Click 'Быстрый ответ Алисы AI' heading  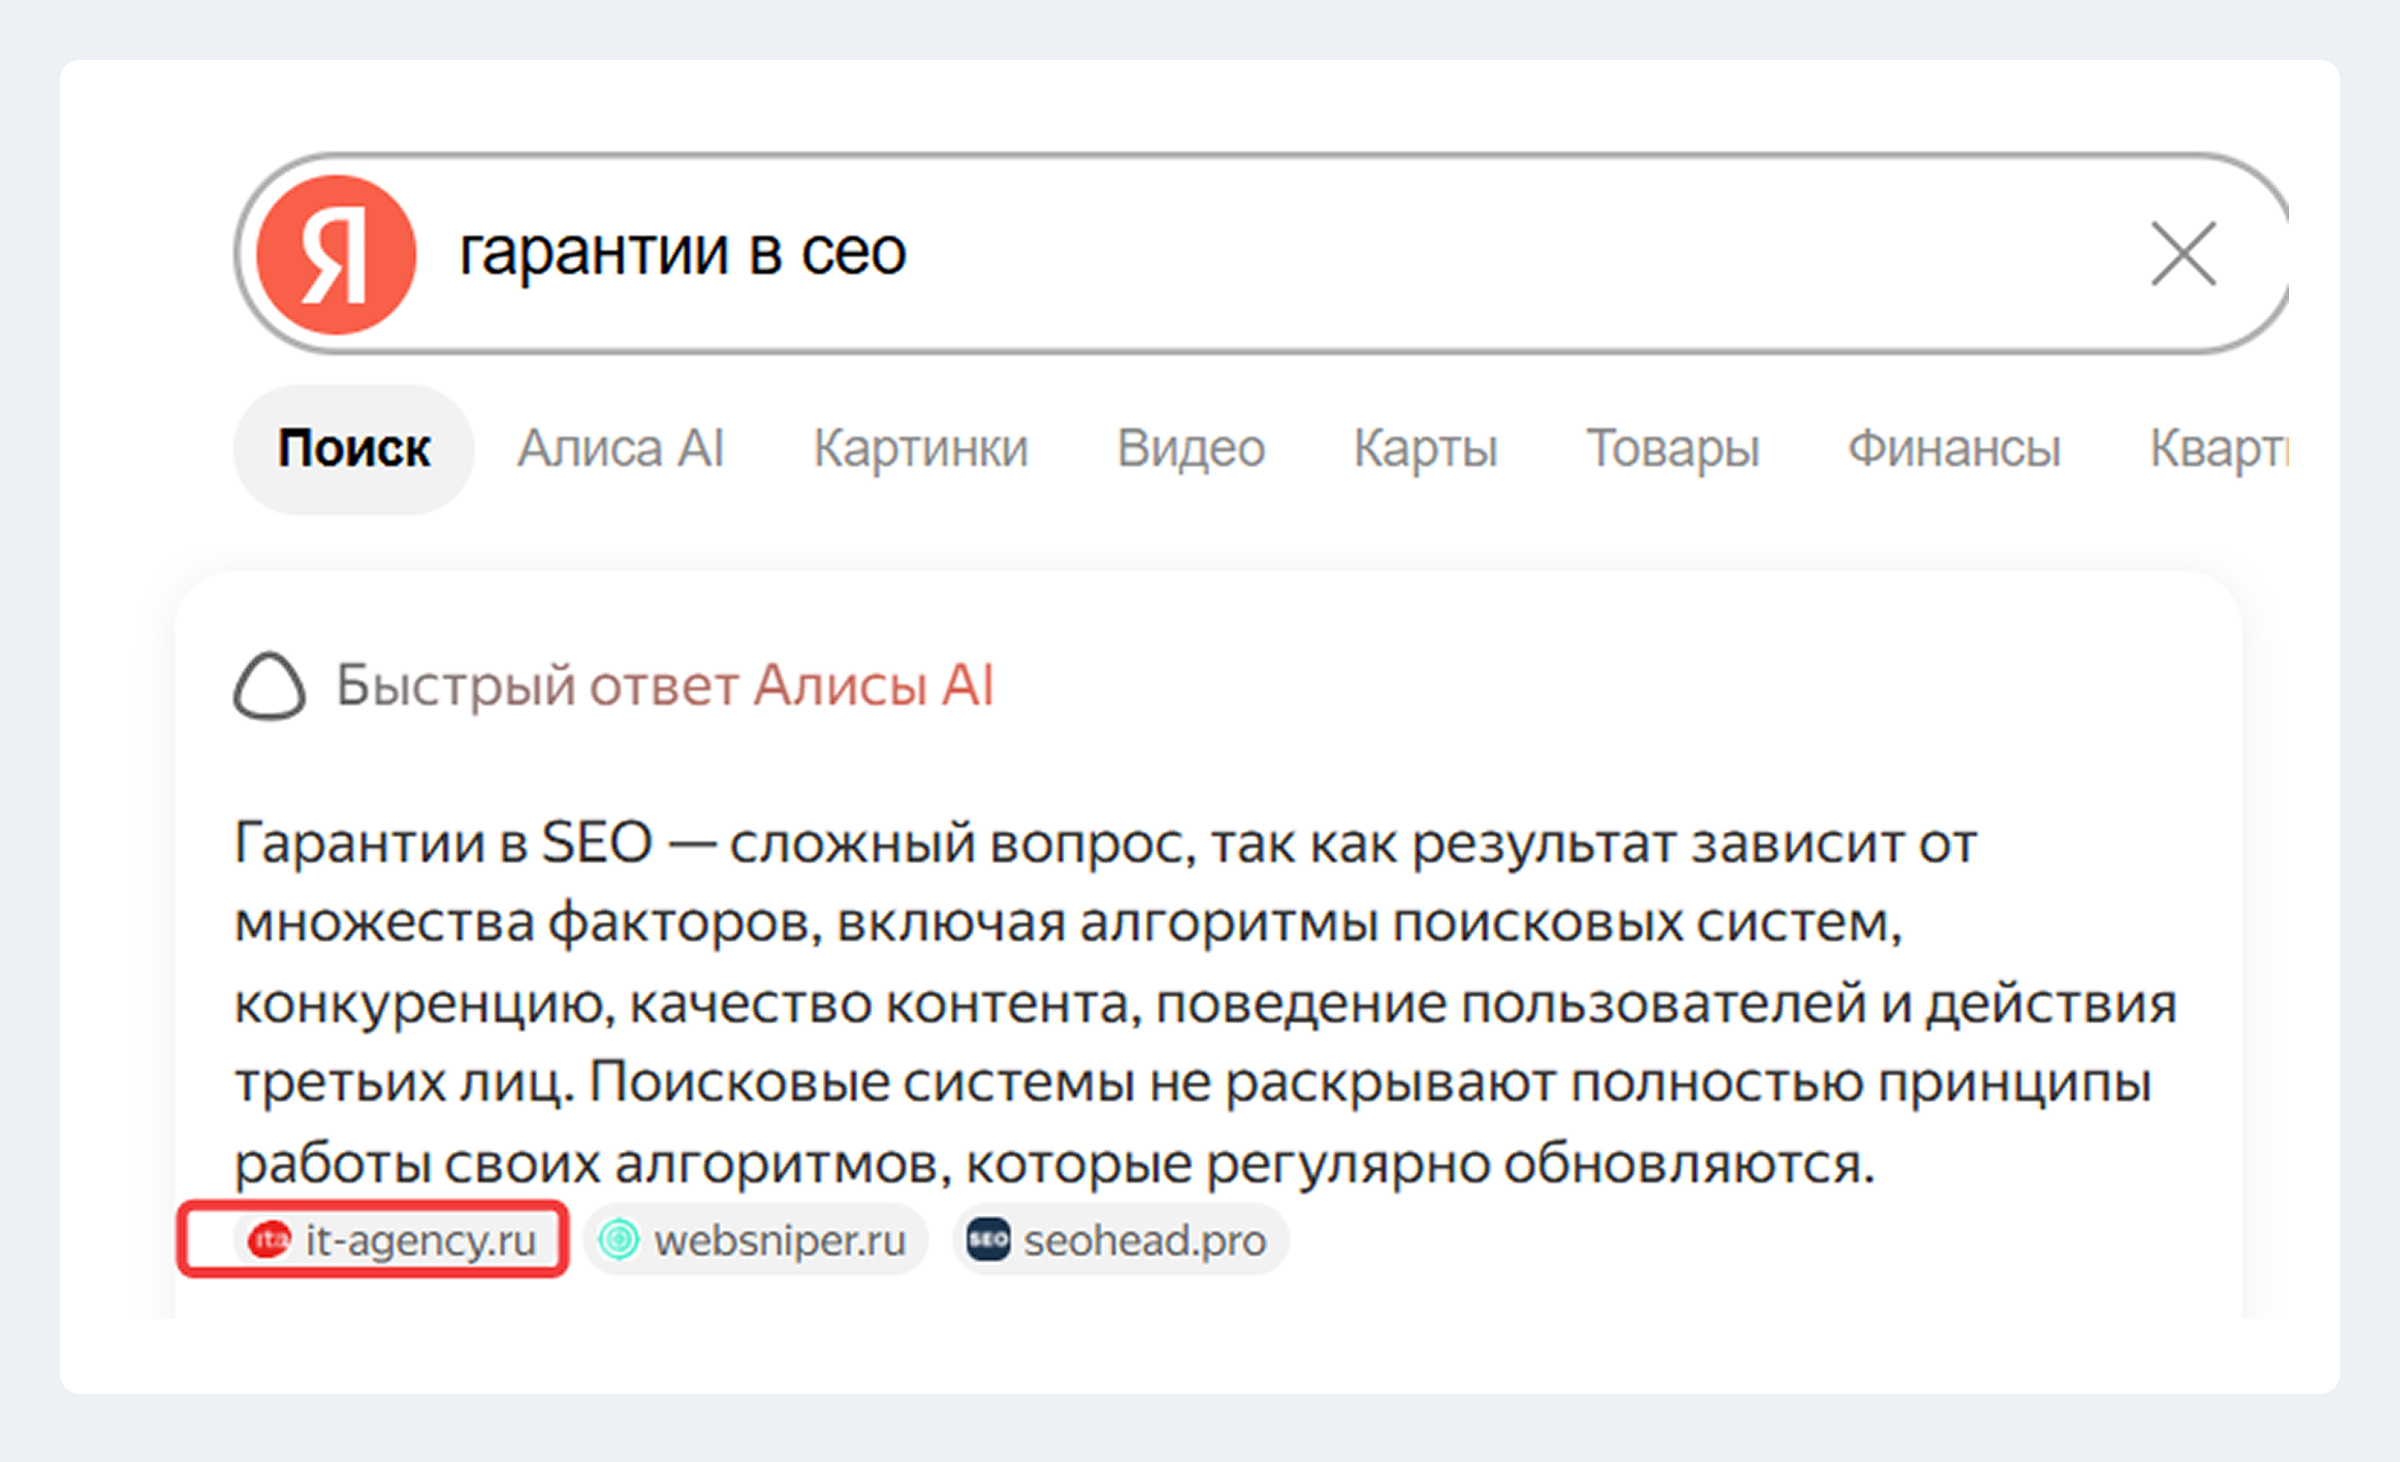664,686
